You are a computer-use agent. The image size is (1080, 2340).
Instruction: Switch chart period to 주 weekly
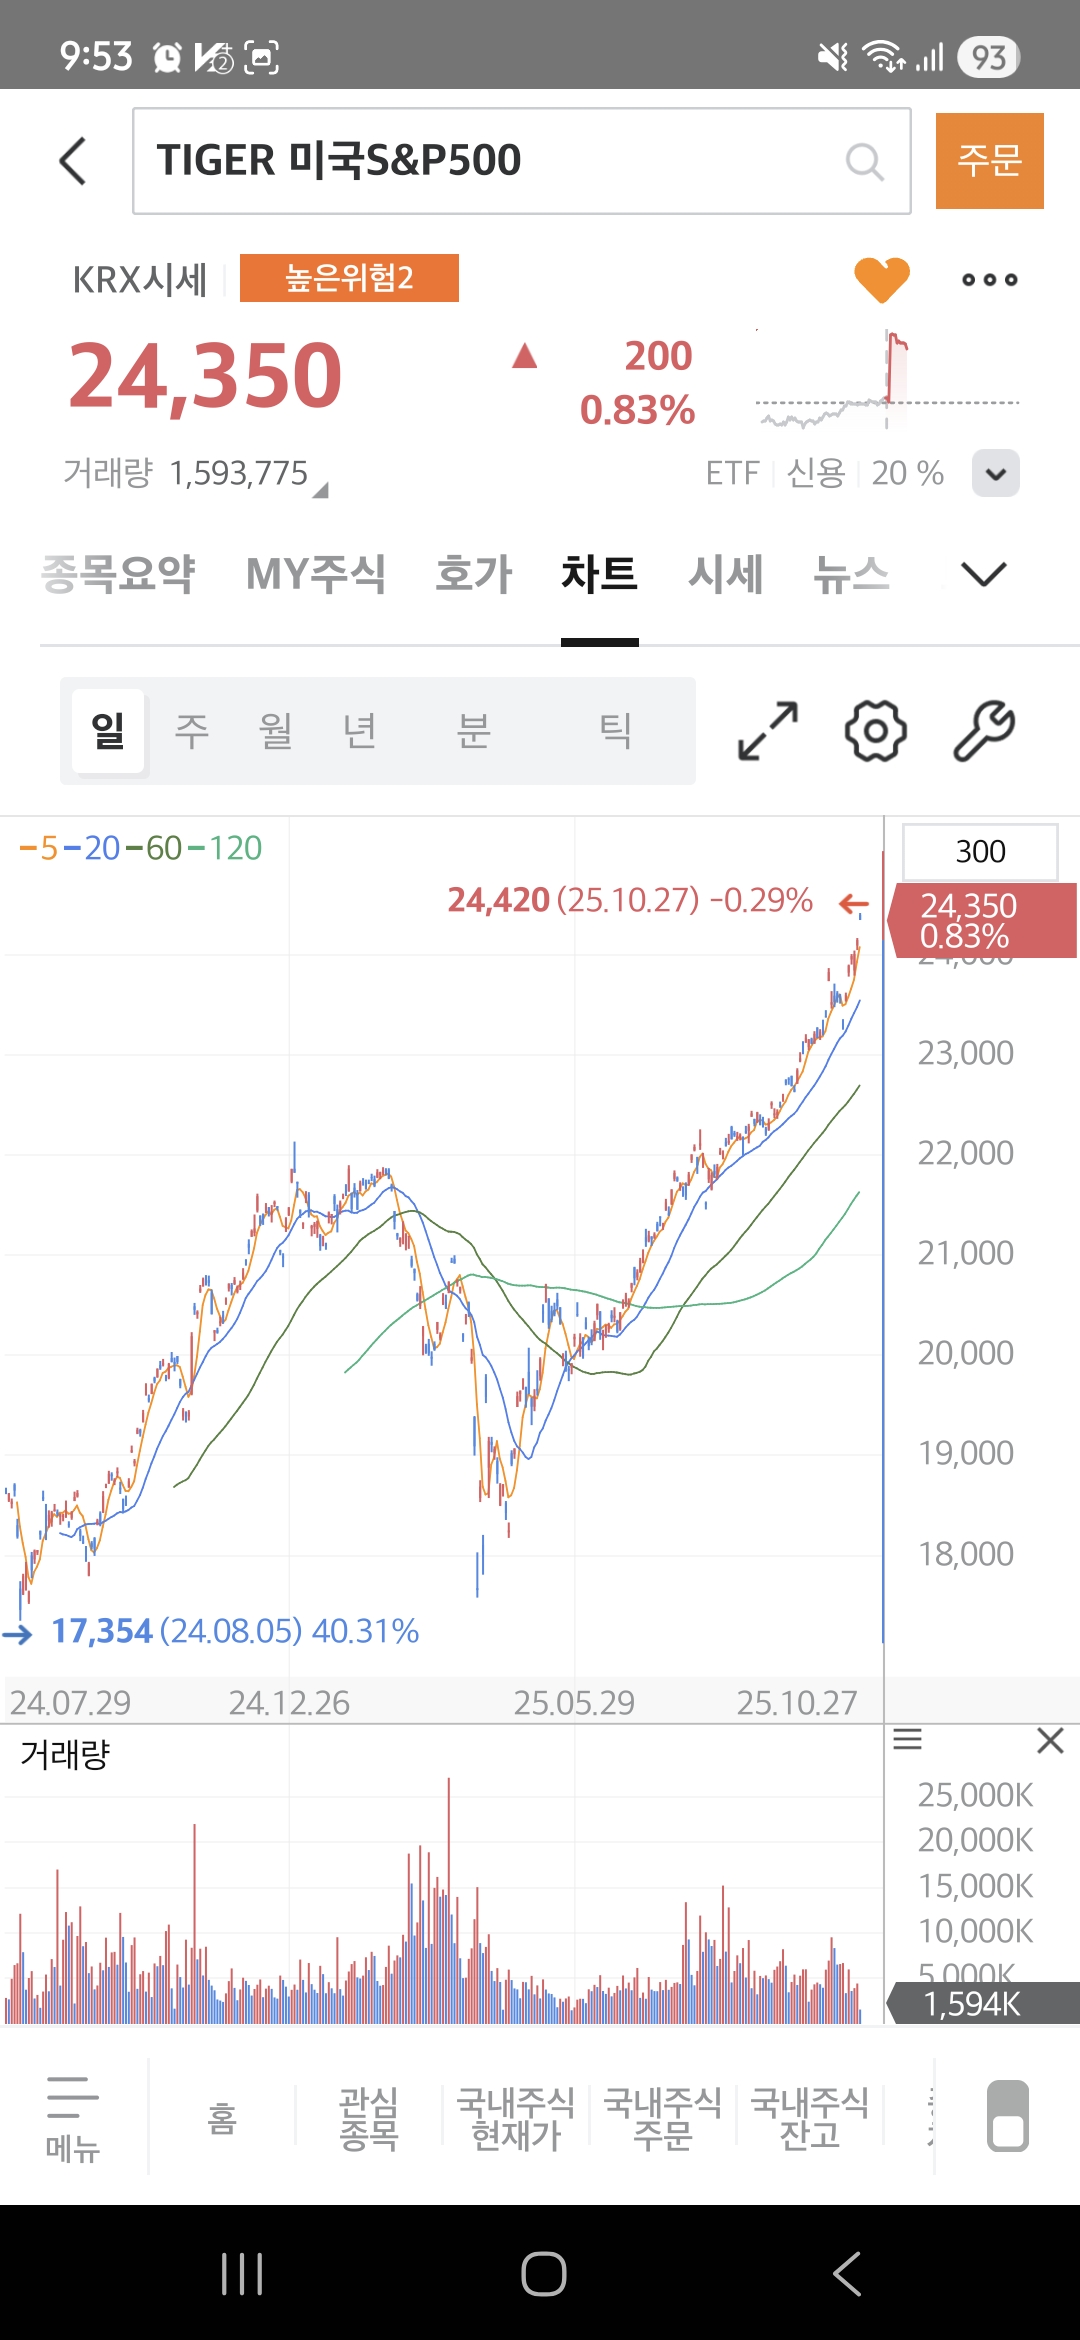(x=192, y=731)
